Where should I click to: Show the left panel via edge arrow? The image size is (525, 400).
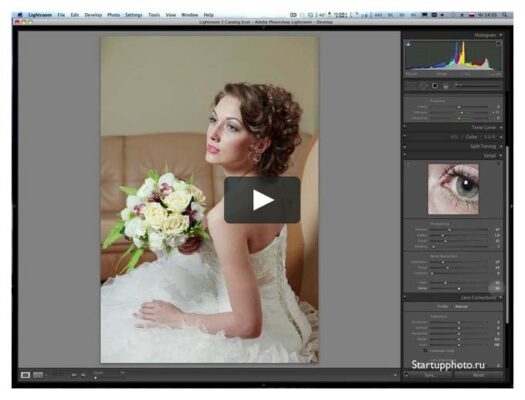[14, 206]
